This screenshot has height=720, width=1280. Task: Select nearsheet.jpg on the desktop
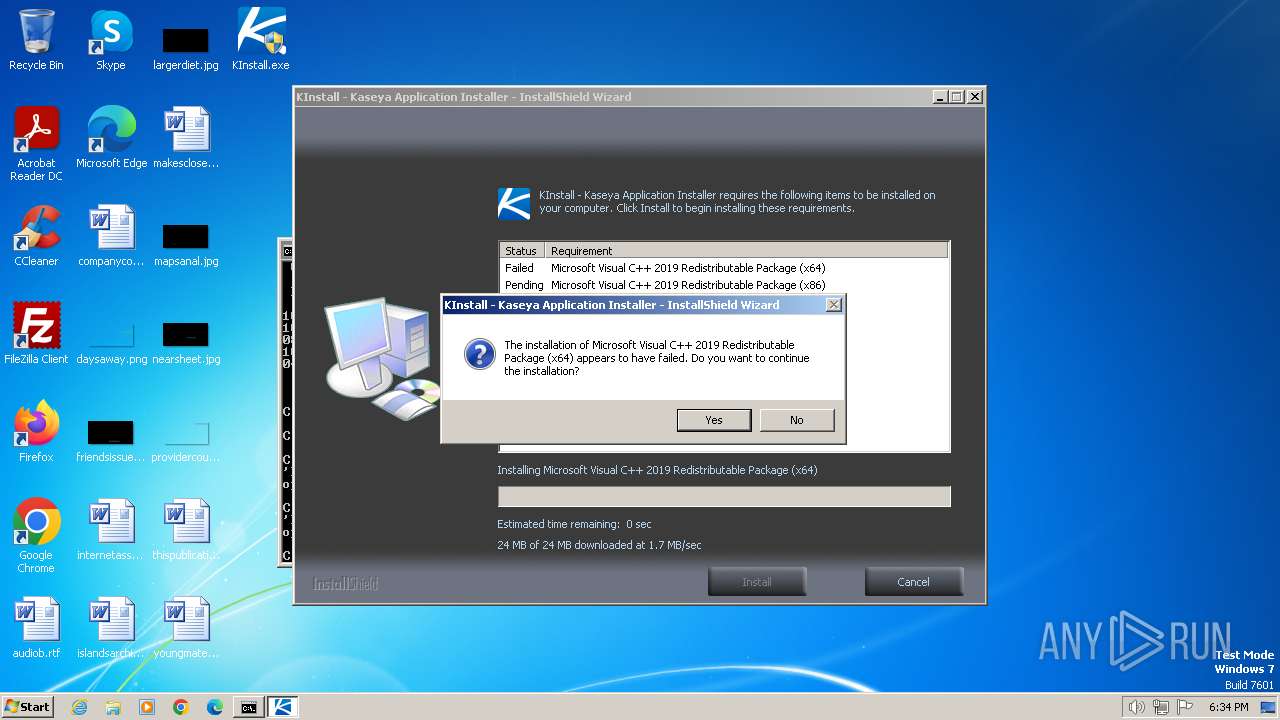pos(186,342)
